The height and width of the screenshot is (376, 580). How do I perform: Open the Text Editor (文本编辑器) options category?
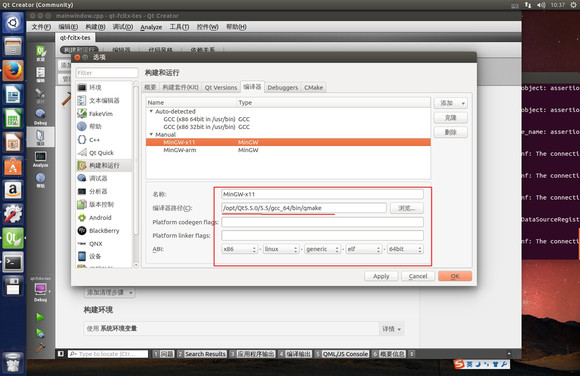click(104, 101)
